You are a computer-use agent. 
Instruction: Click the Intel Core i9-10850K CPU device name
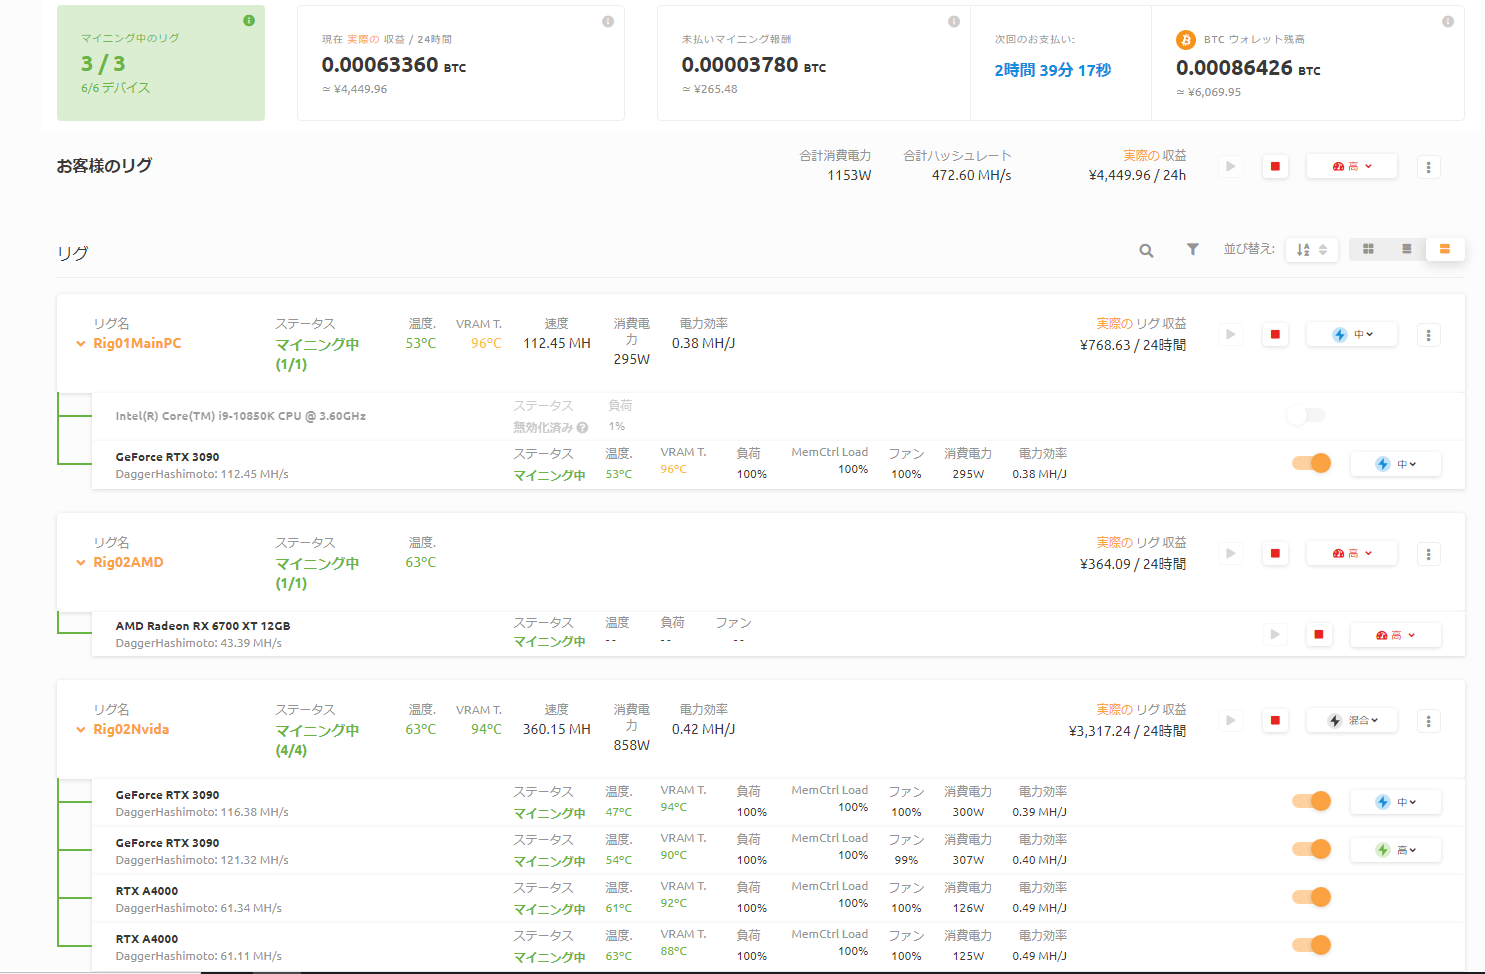click(241, 416)
